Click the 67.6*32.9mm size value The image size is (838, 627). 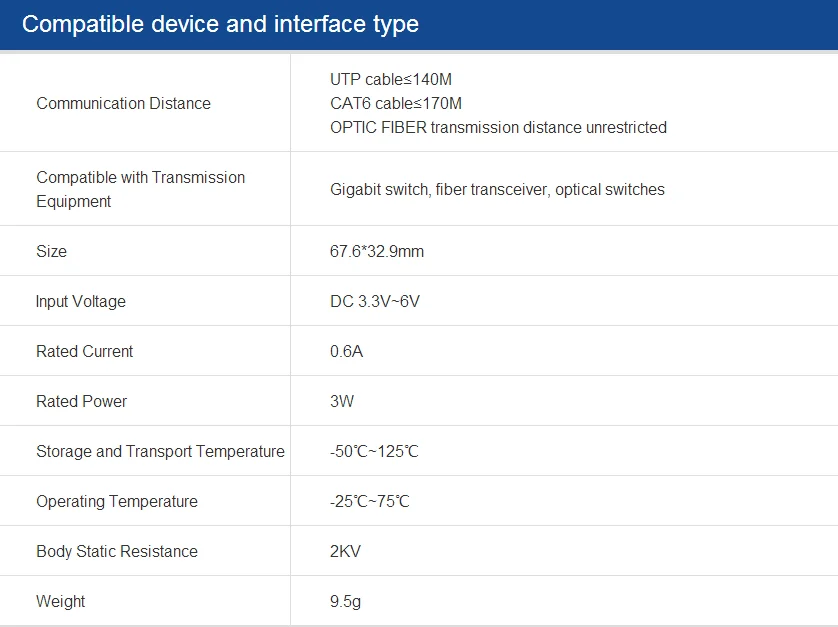coord(377,251)
